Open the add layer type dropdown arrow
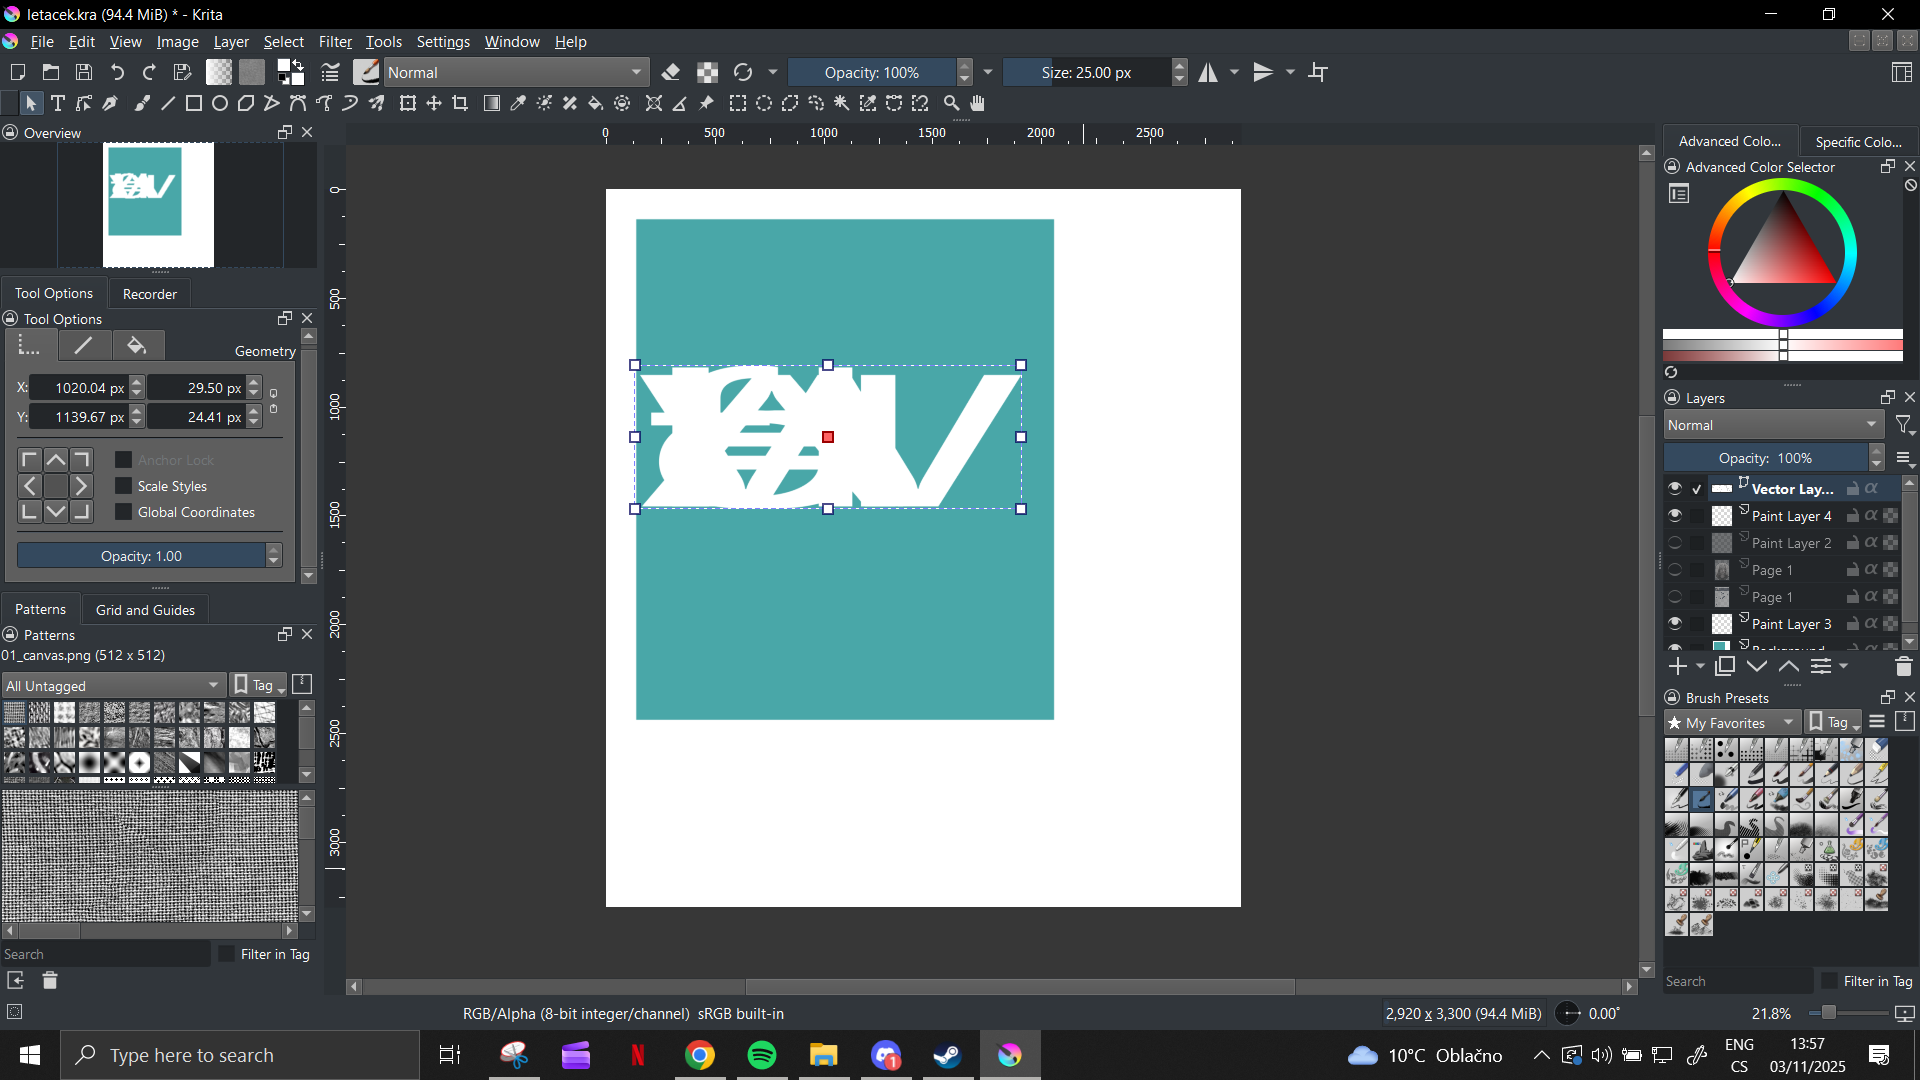The image size is (1920, 1080). coord(1700,666)
